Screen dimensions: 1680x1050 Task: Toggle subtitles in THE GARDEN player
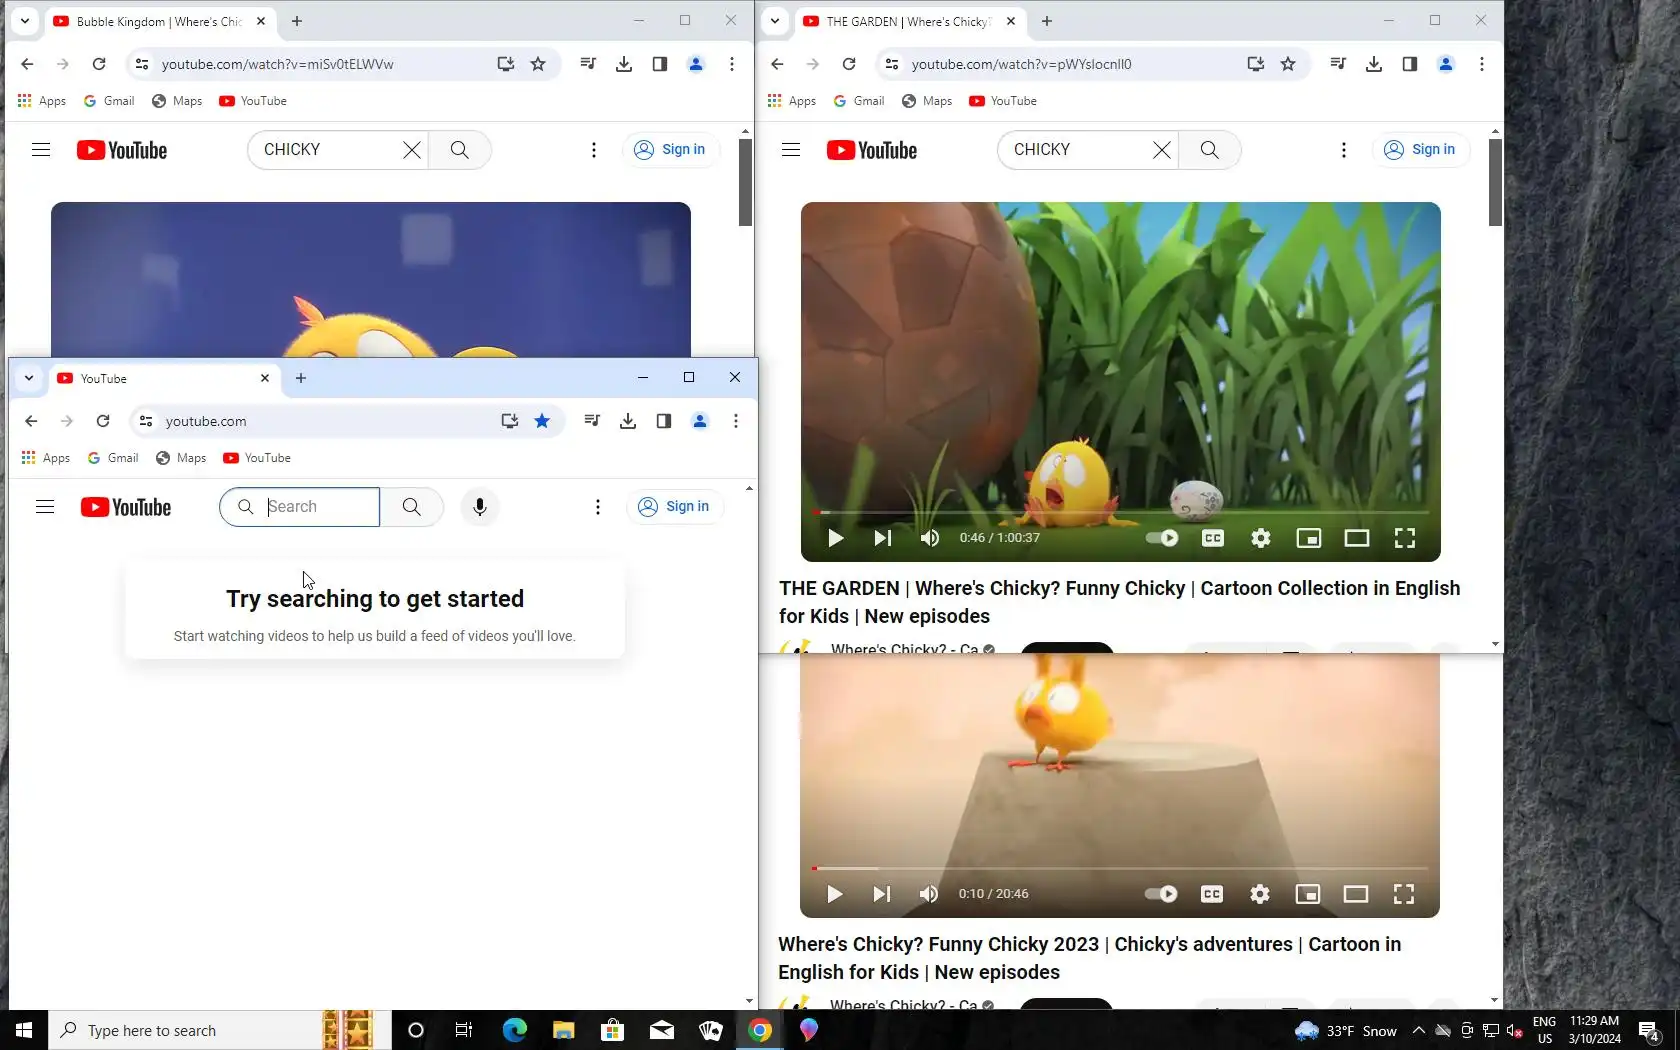pyautogui.click(x=1213, y=538)
